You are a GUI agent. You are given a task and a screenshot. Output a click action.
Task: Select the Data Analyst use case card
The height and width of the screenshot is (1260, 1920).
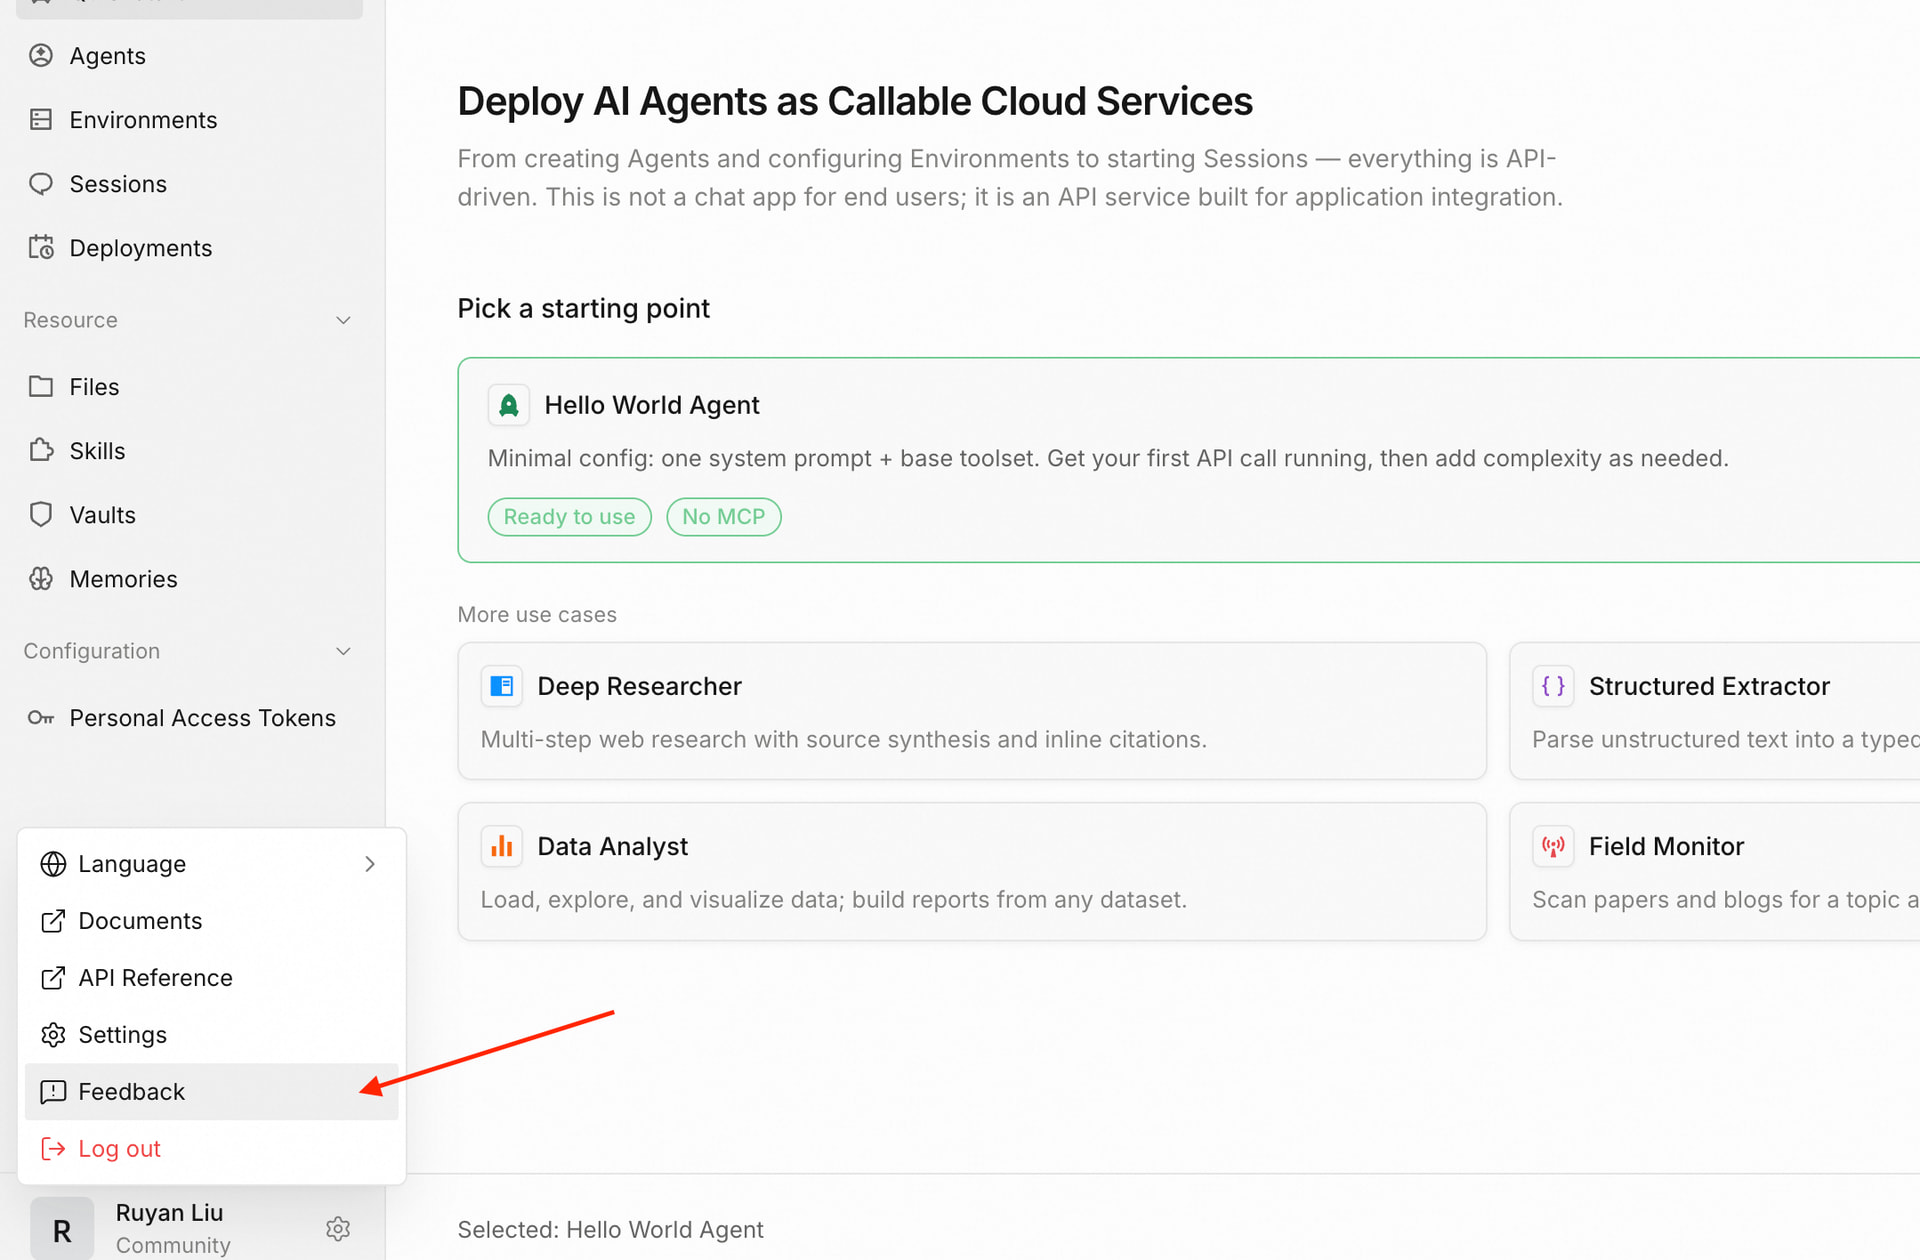[972, 871]
